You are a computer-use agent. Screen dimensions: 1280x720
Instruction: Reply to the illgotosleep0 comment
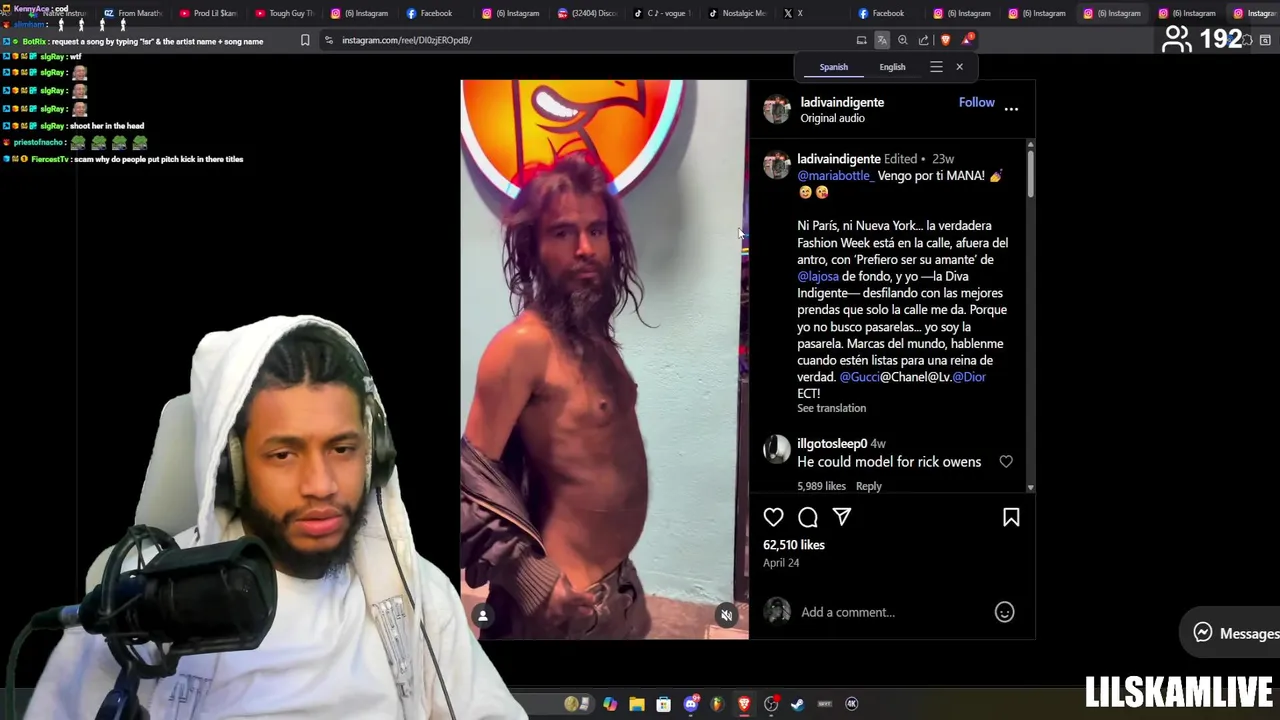click(868, 486)
